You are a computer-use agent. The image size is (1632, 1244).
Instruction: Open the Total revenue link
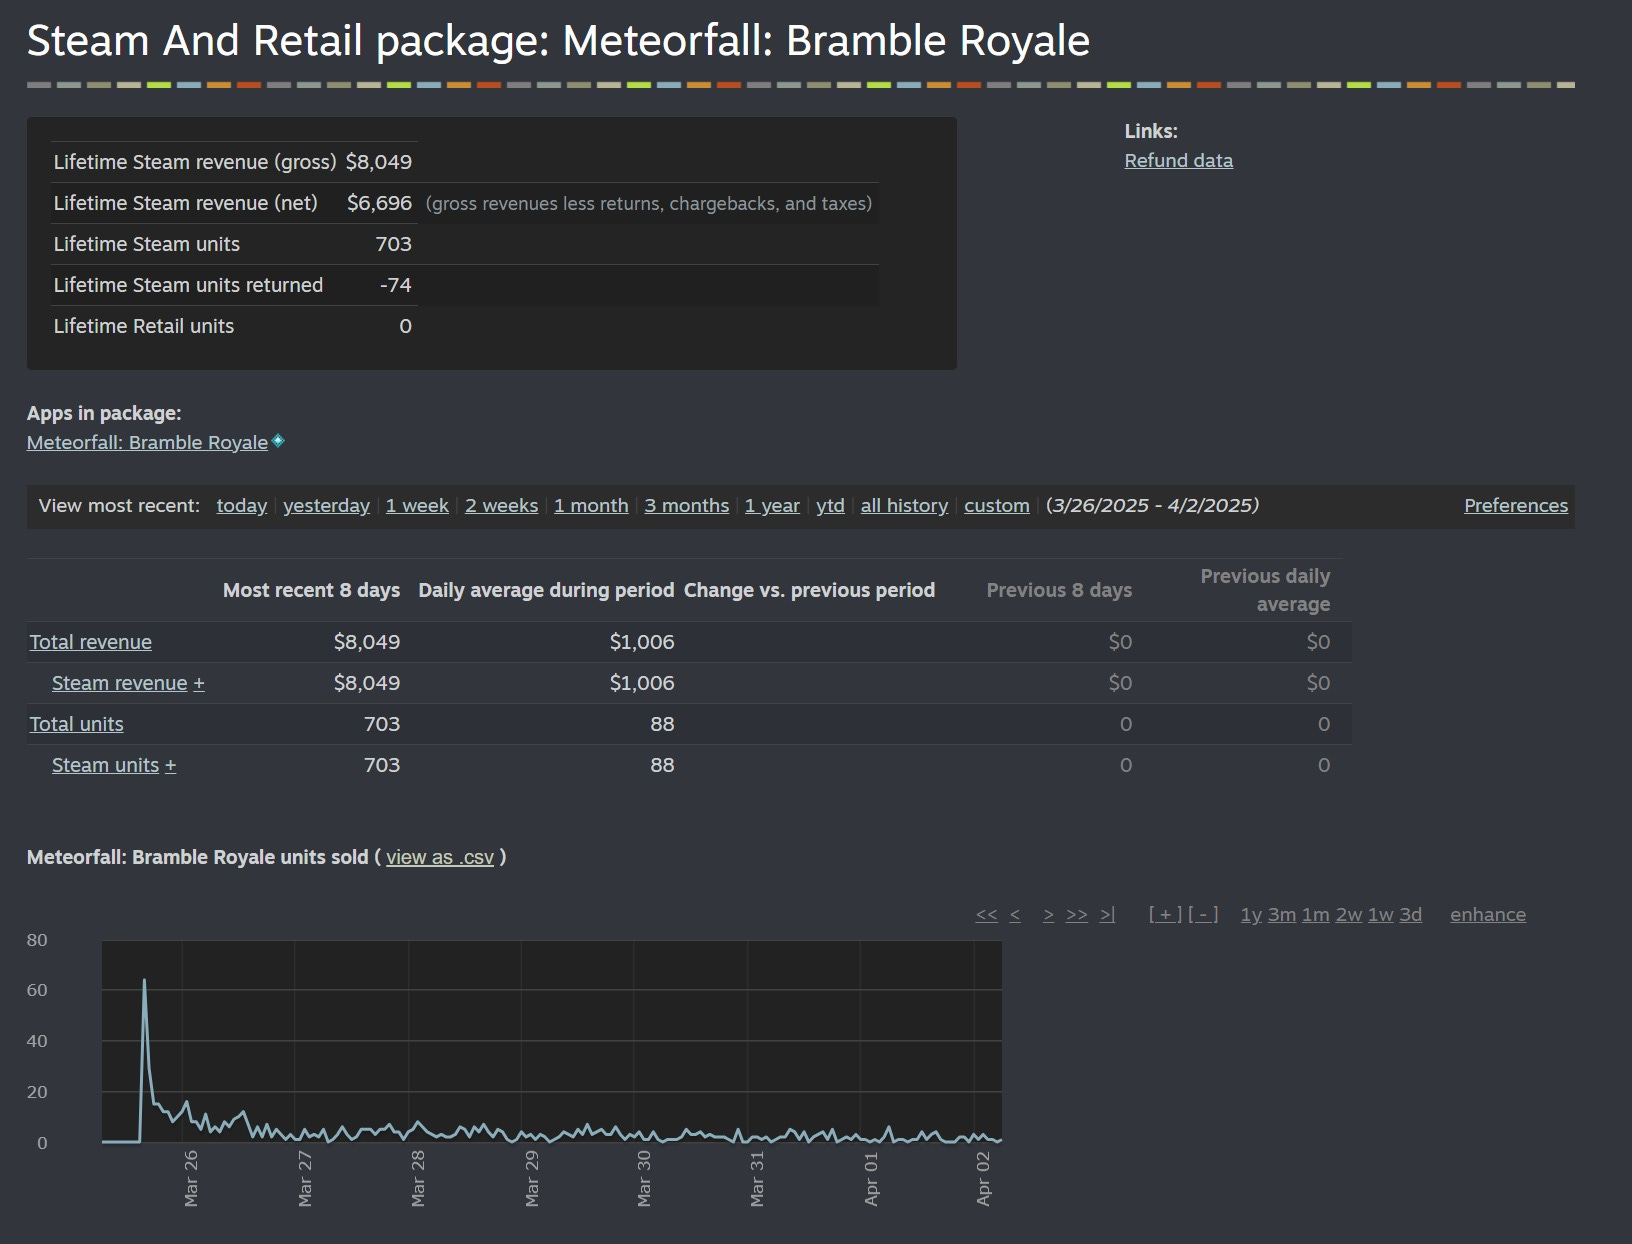(x=90, y=642)
